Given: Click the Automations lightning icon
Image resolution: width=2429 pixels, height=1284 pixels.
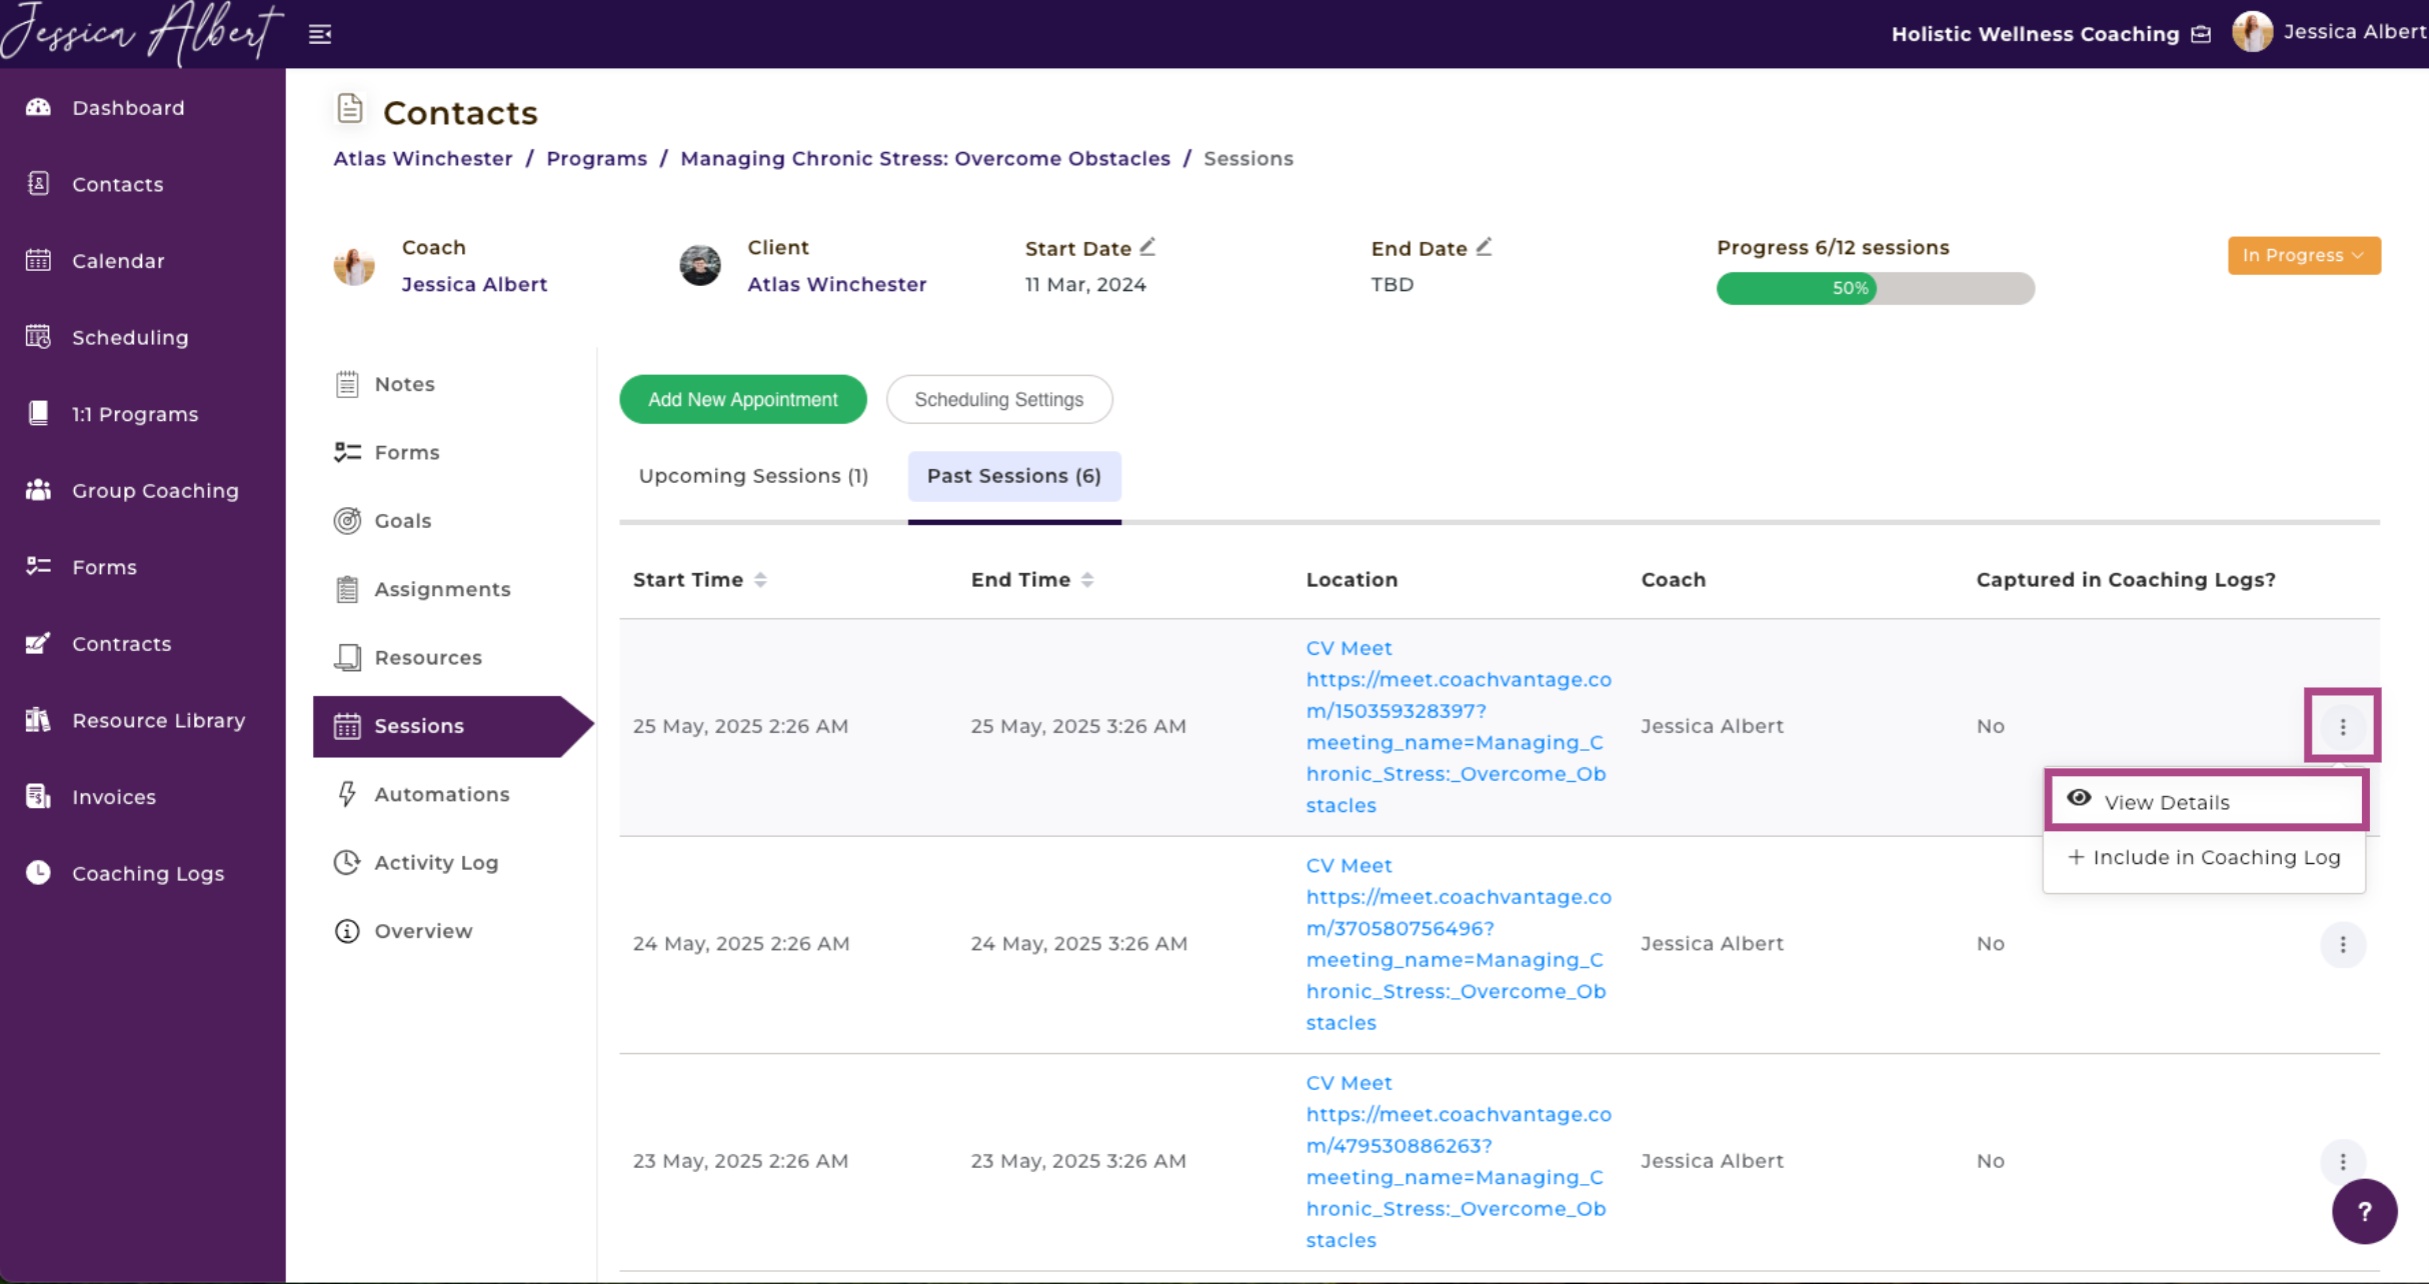Looking at the screenshot, I should 347,794.
